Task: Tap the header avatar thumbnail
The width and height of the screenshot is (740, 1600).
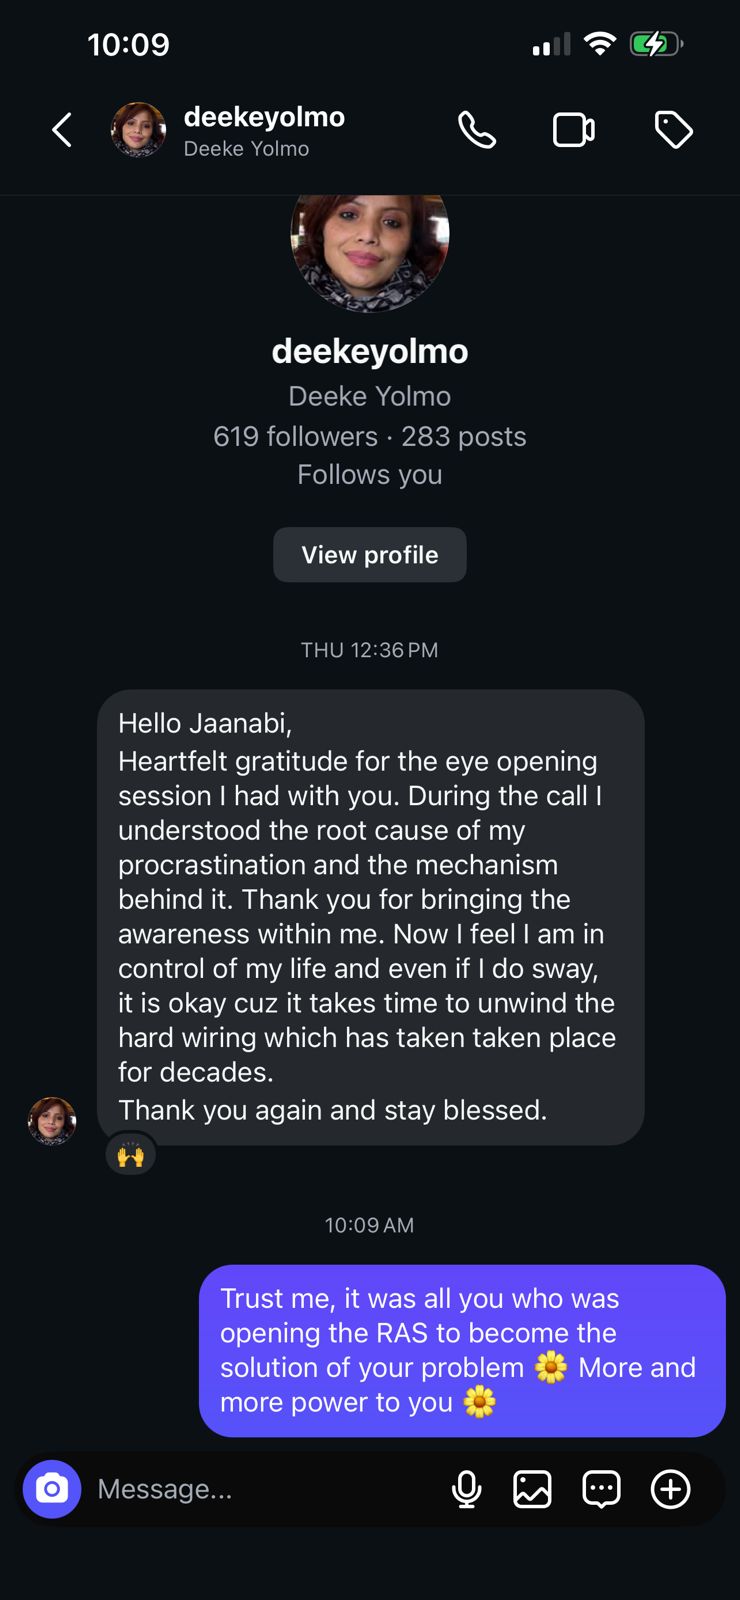Action: [138, 130]
